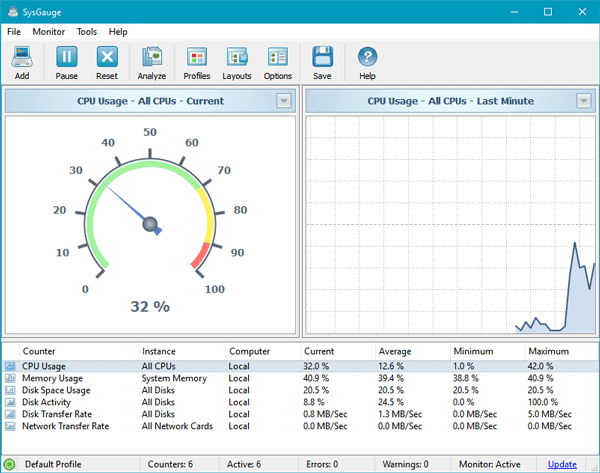The image size is (600, 473).
Task: Click the Warnings: 0 status entry
Action: click(405, 464)
